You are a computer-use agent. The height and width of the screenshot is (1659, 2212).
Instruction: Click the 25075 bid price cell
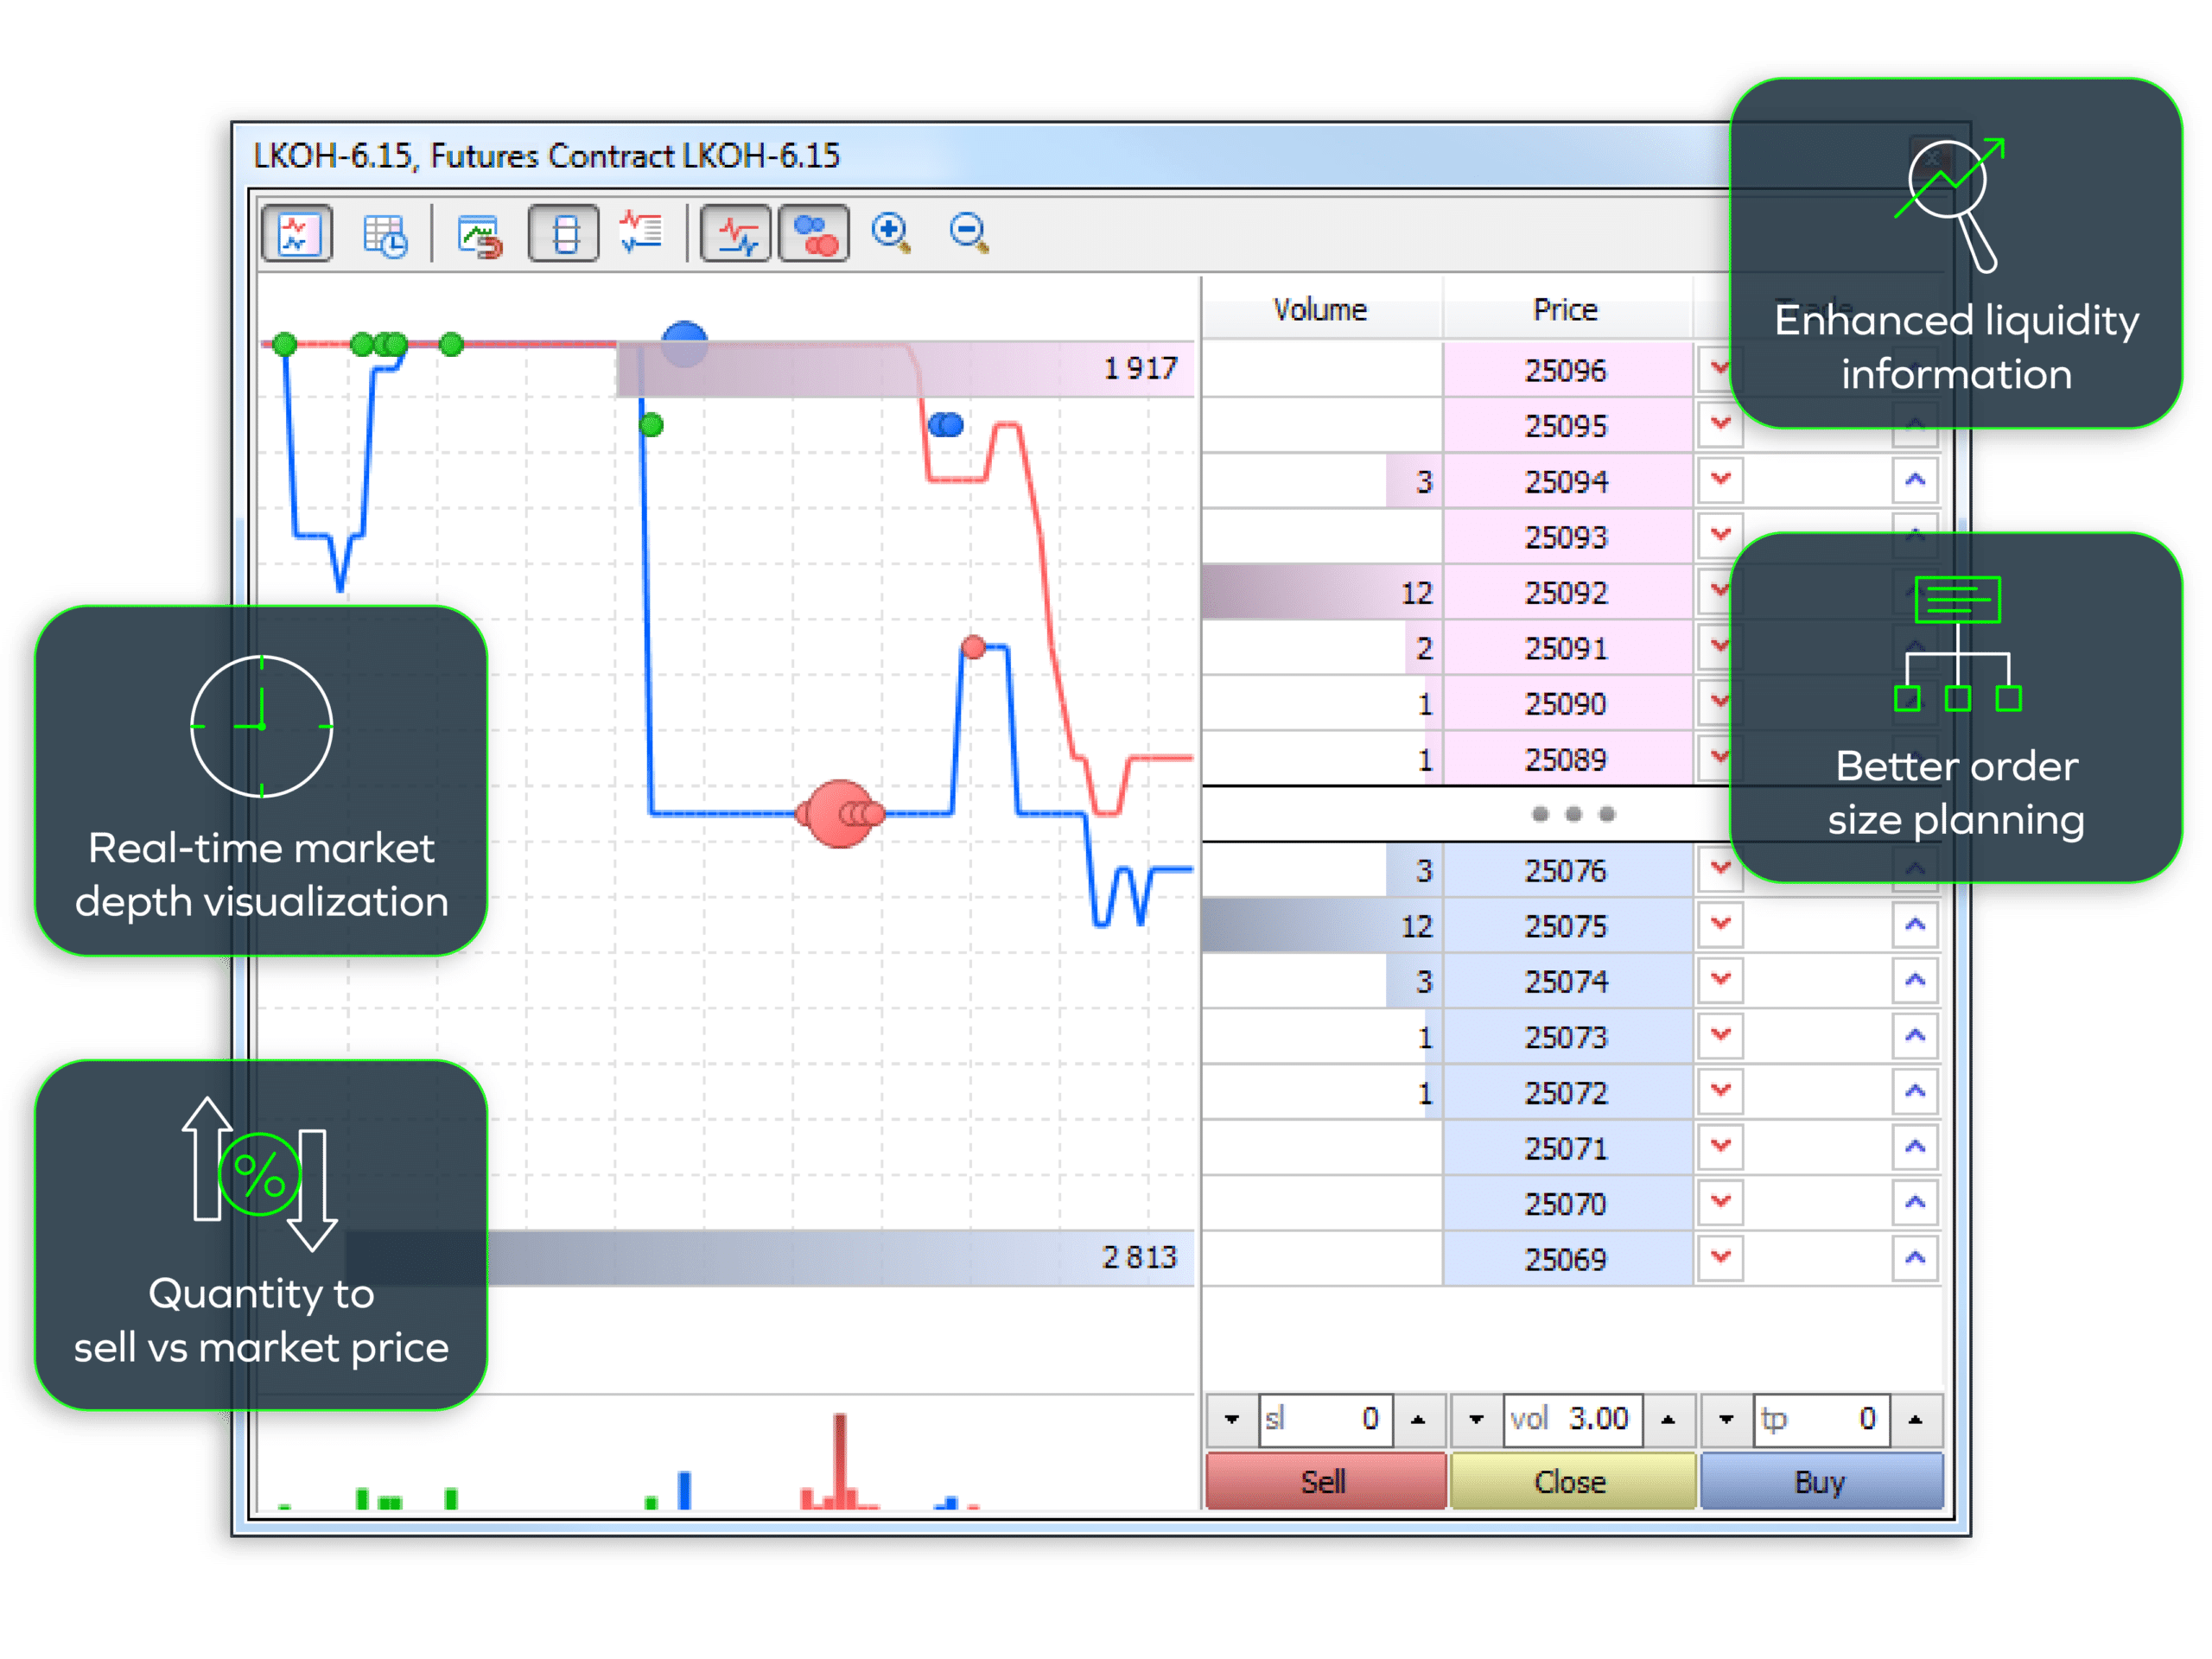pos(1565,926)
